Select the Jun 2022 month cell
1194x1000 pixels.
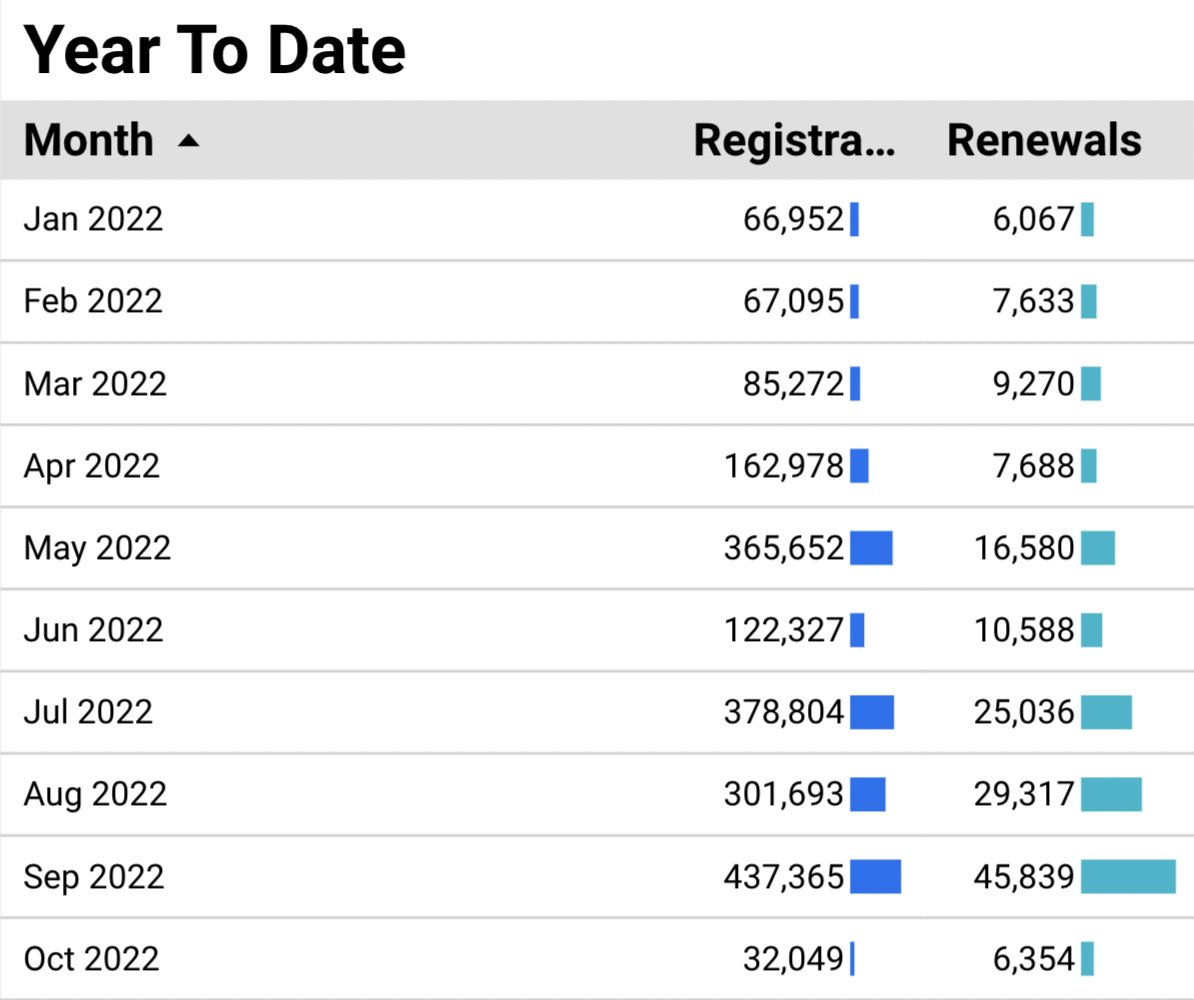pos(94,631)
